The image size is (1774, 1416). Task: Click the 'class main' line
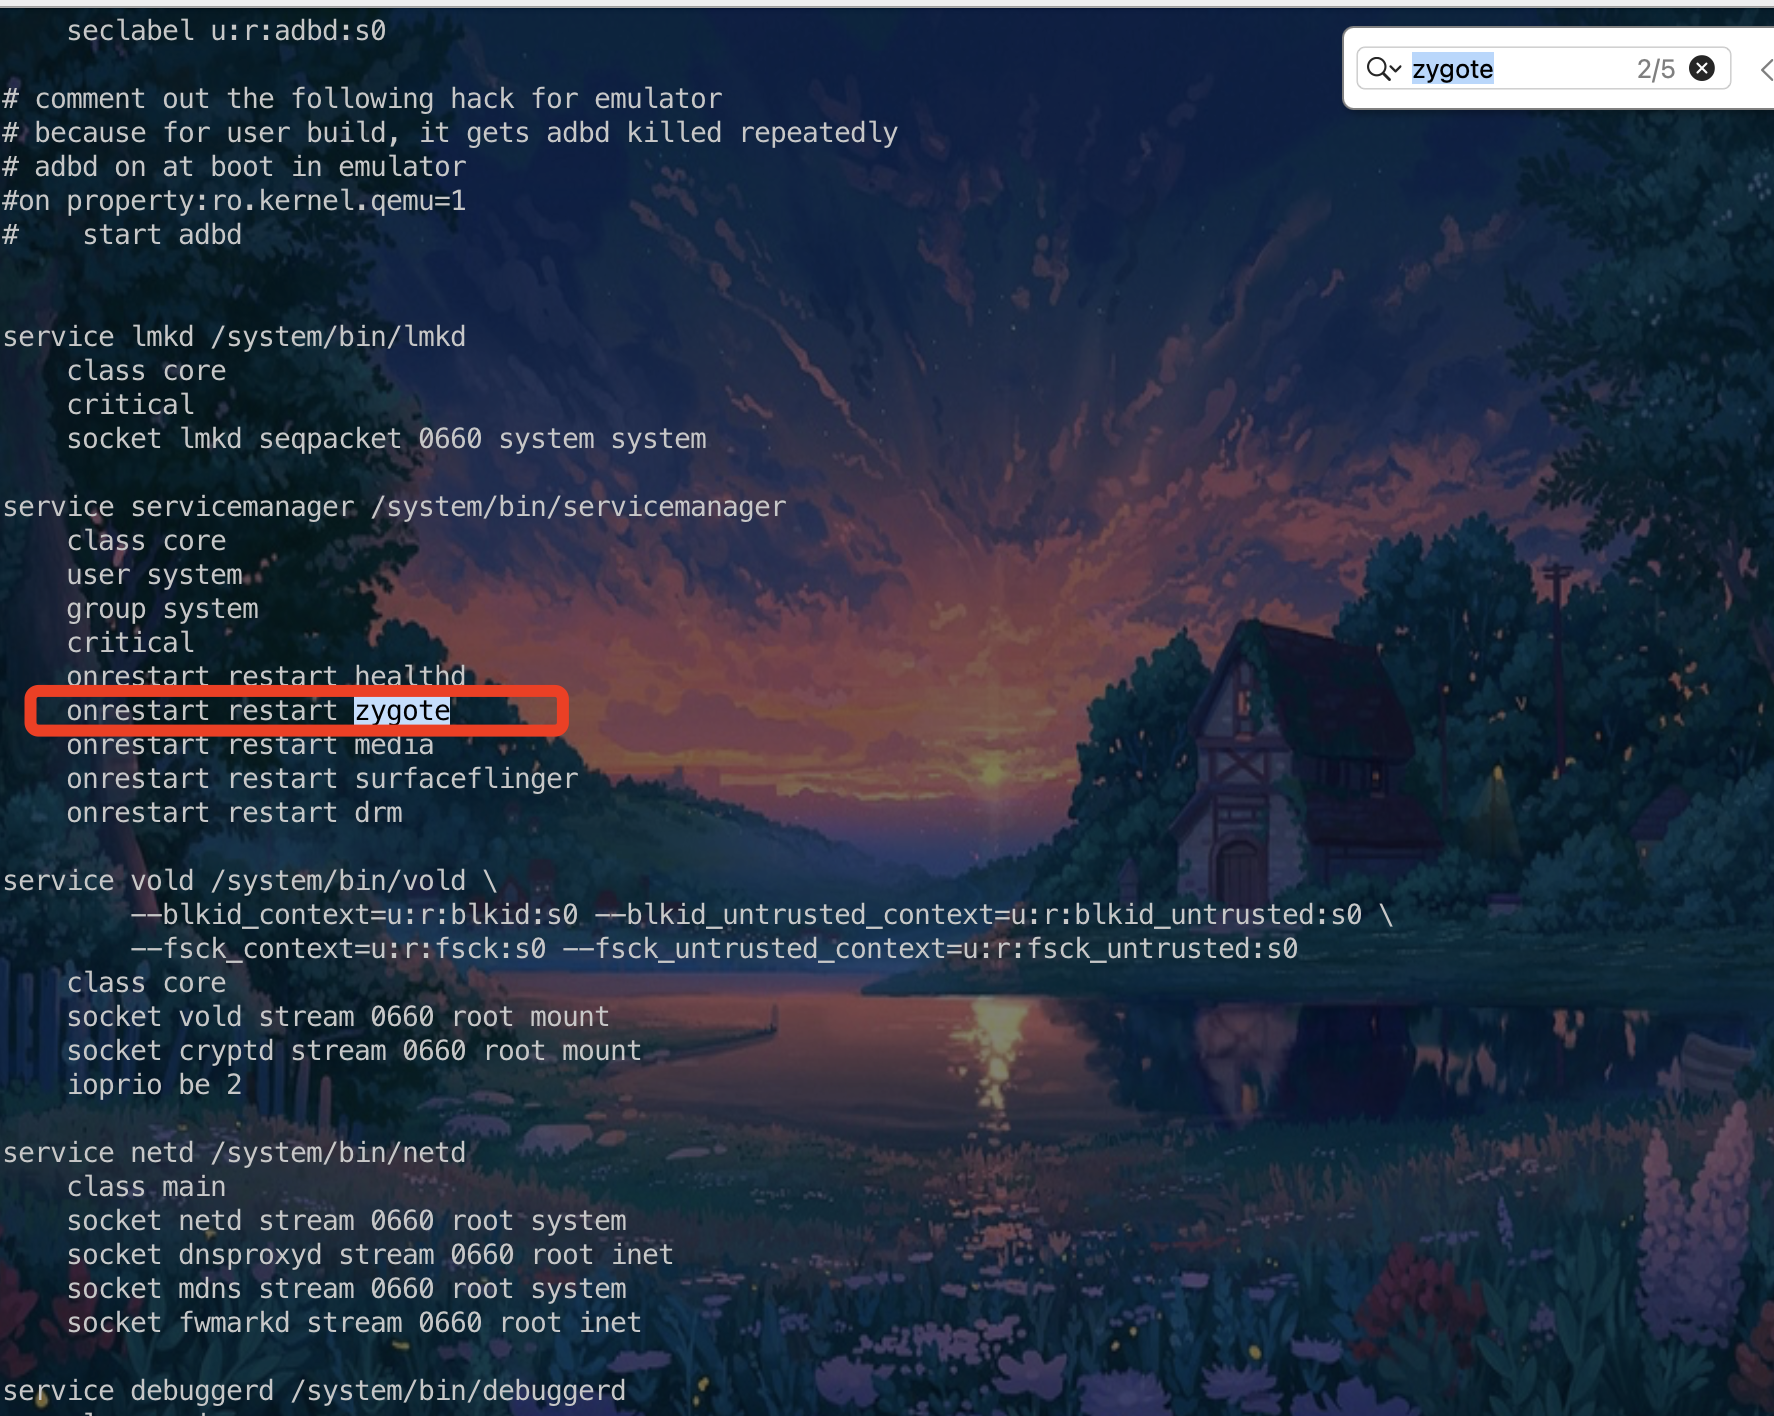pyautogui.click(x=146, y=1187)
